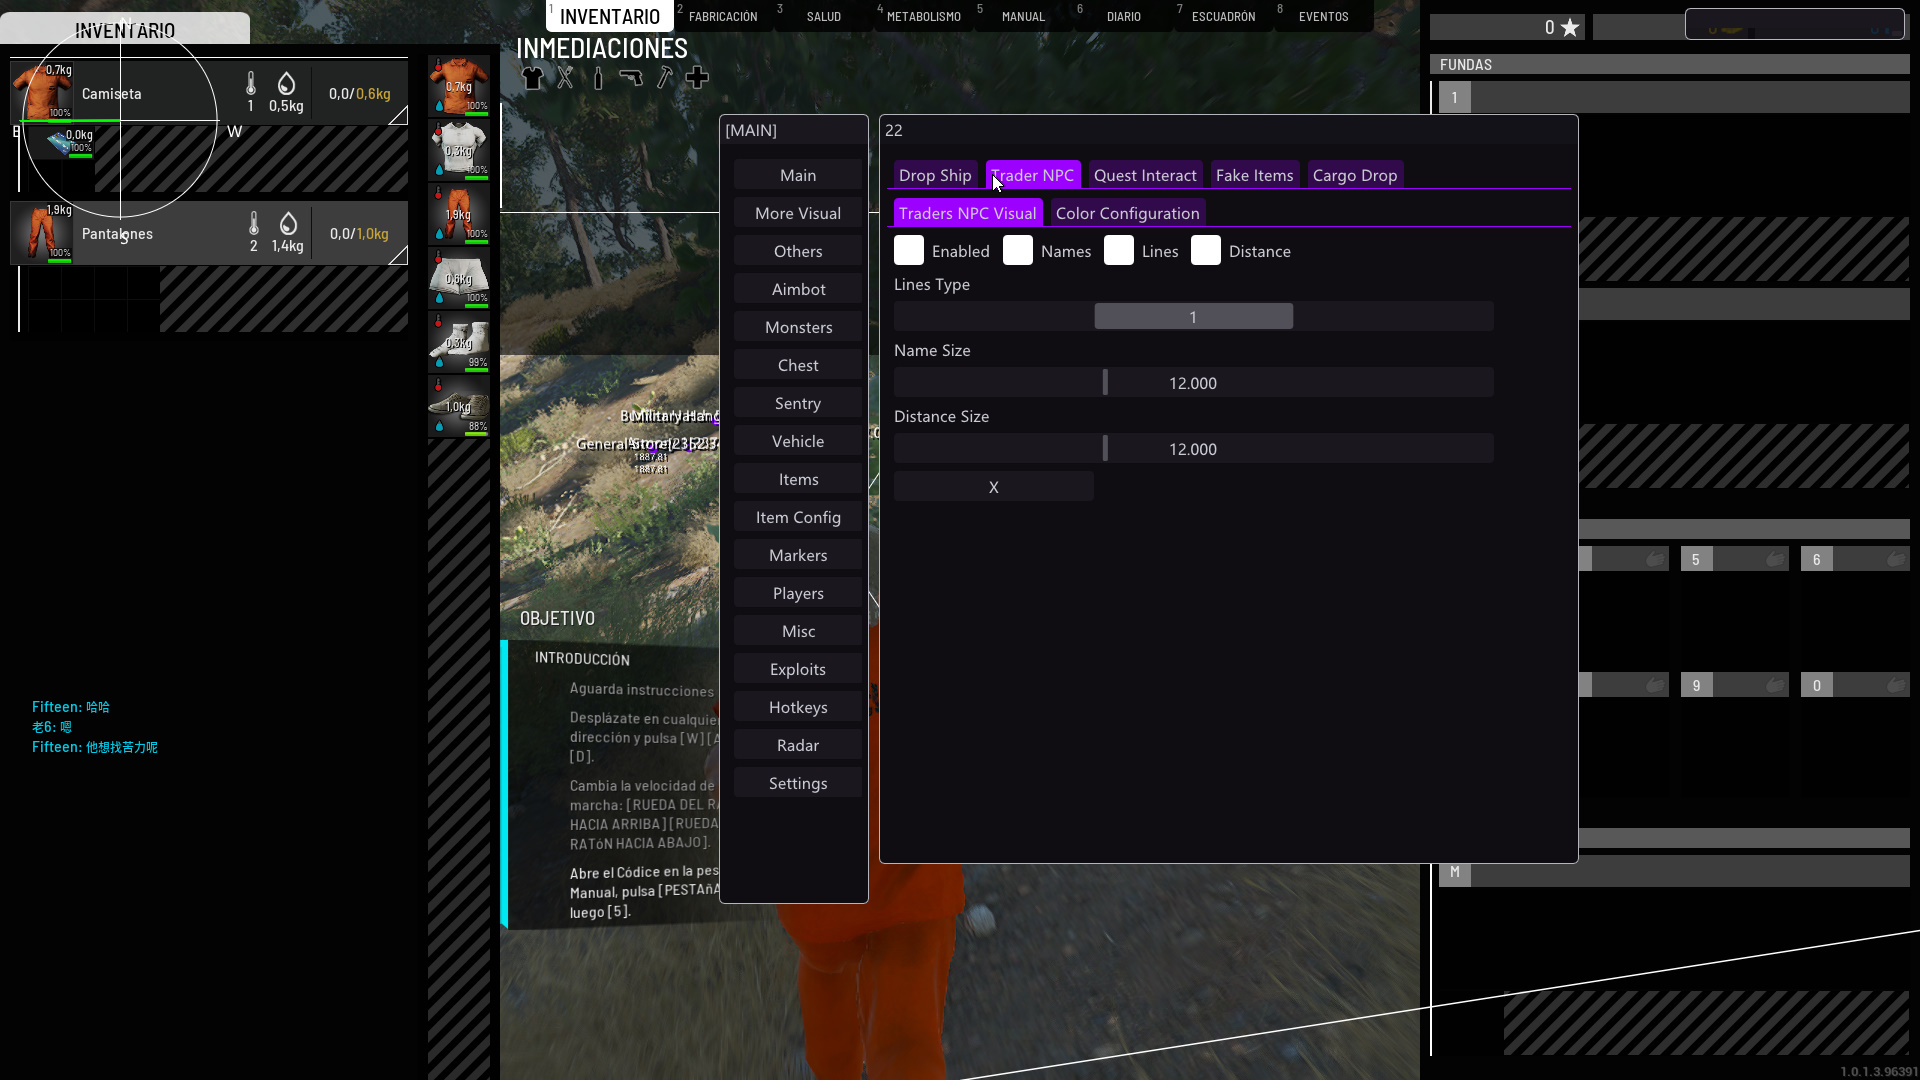Screen dimensions: 1920x1080
Task: Toggle the Distance checkbox
Action: (x=1206, y=251)
